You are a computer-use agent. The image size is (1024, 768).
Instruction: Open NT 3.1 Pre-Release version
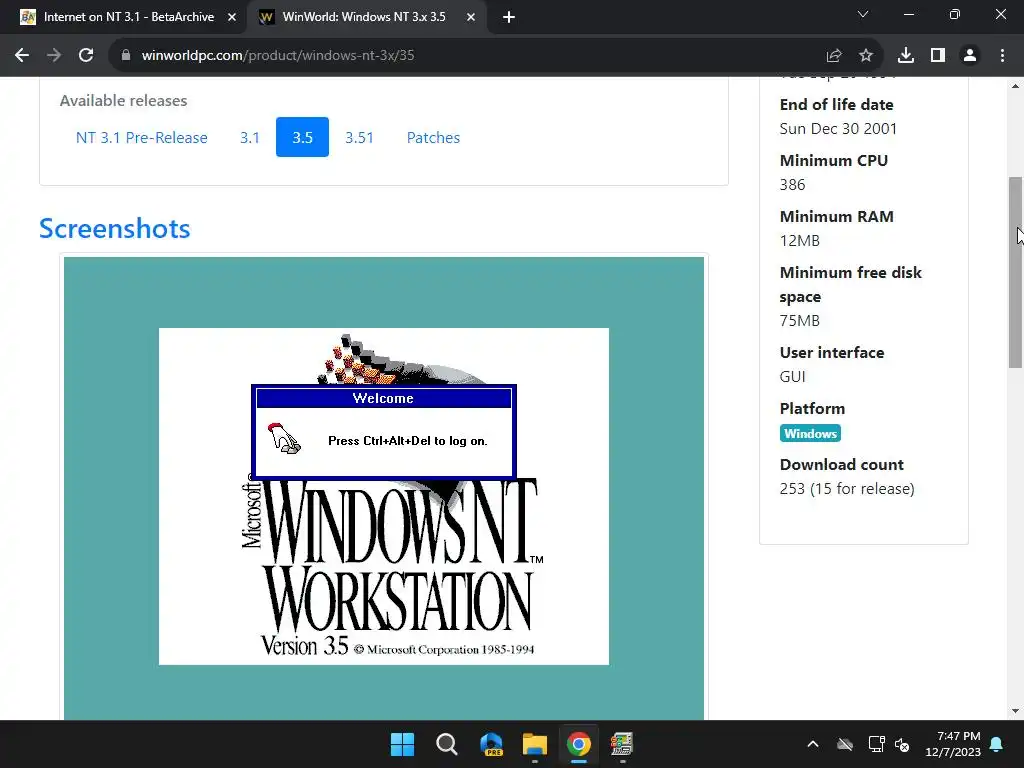142,138
